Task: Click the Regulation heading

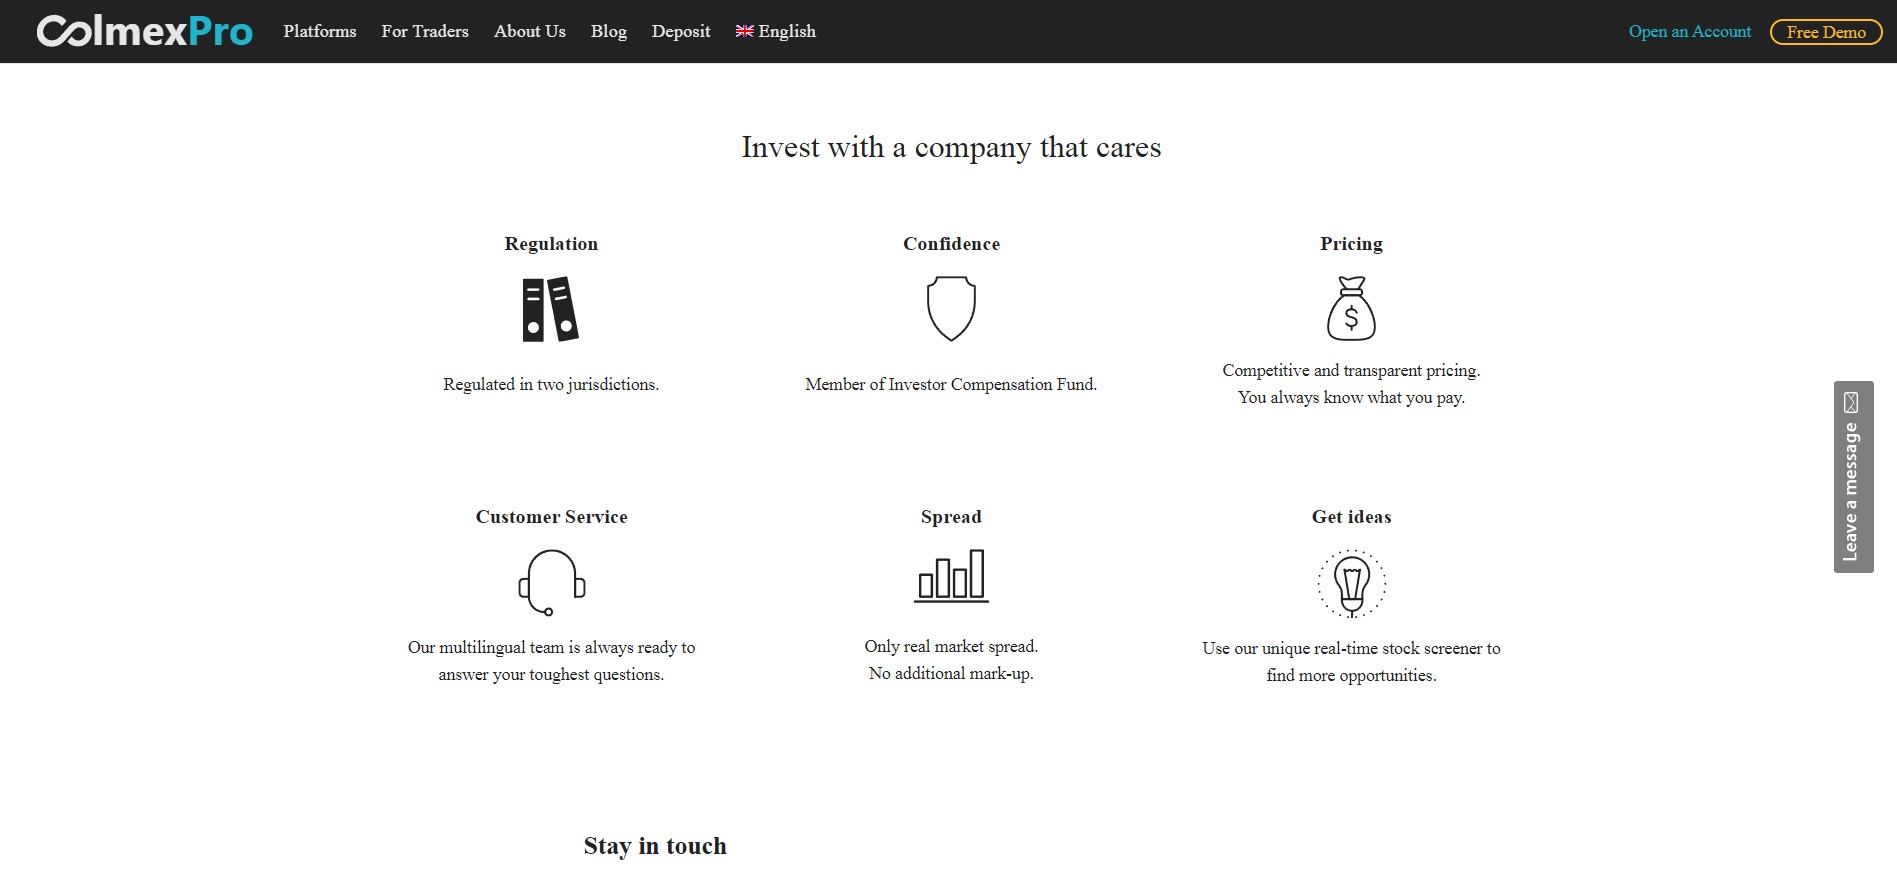Action: tap(551, 244)
